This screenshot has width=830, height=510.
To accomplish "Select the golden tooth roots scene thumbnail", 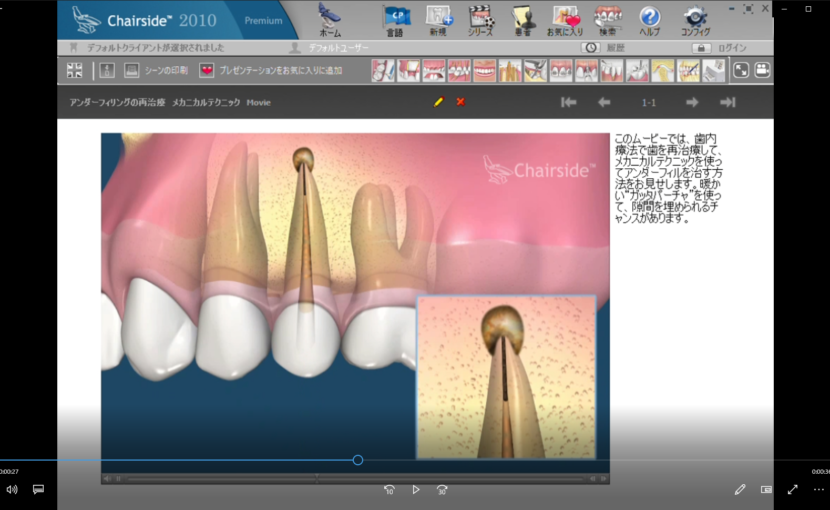I will [510, 70].
